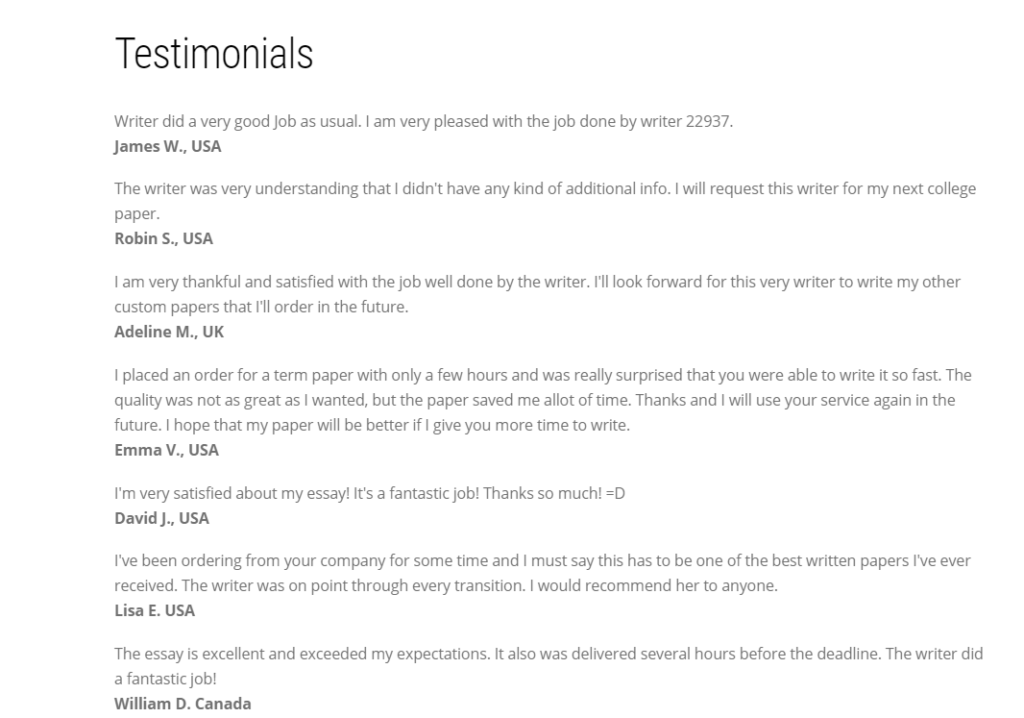Click the testimonial mentioning custom papers
The width and height of the screenshot is (1024, 718).
[537, 295]
